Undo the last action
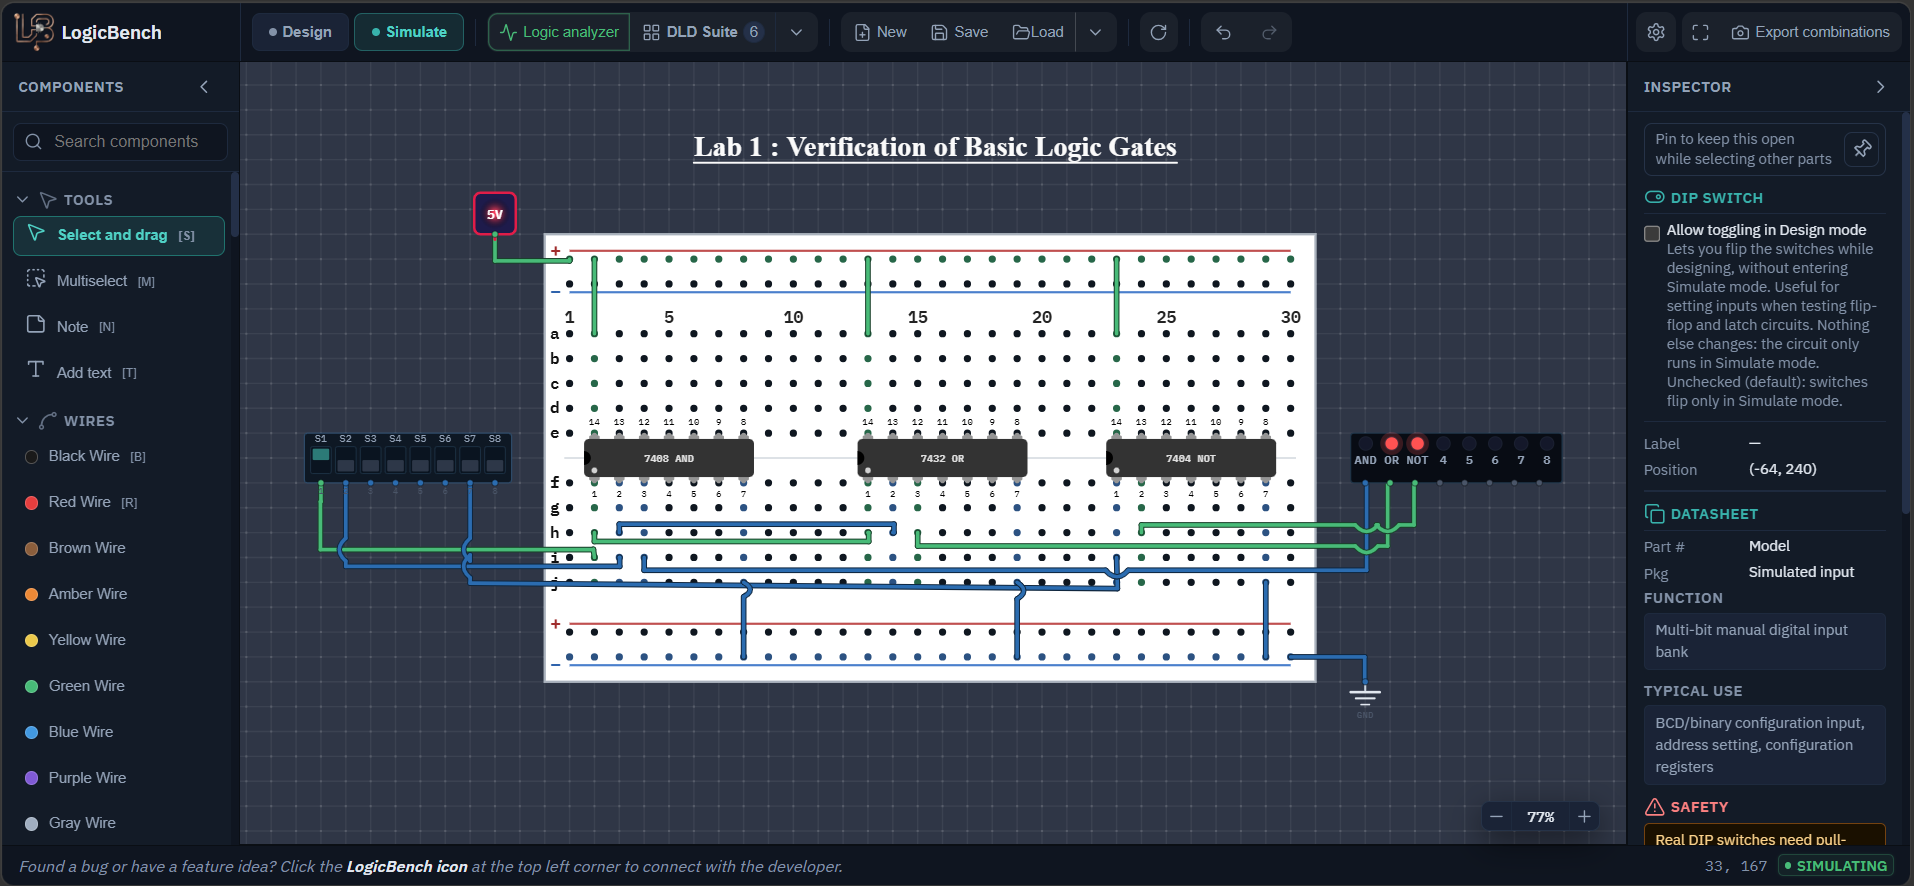 1223,32
